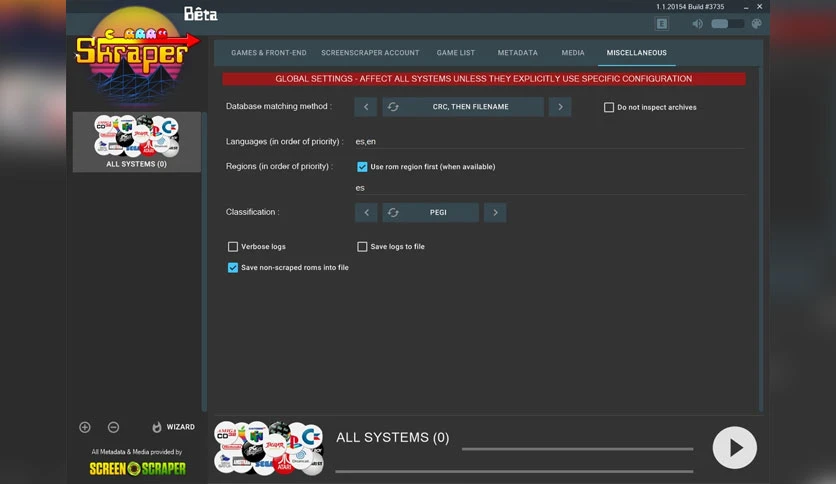Launch the Wizard
836x484 pixels.
(173, 427)
